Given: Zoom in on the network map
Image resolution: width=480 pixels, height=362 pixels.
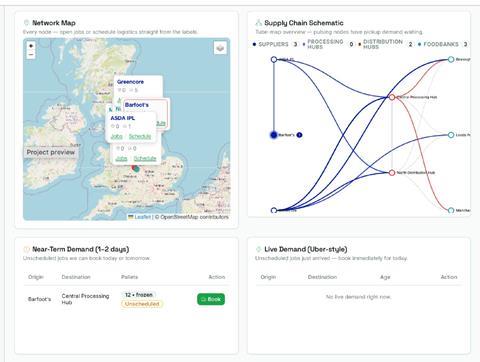Looking at the screenshot, I should point(31,46).
